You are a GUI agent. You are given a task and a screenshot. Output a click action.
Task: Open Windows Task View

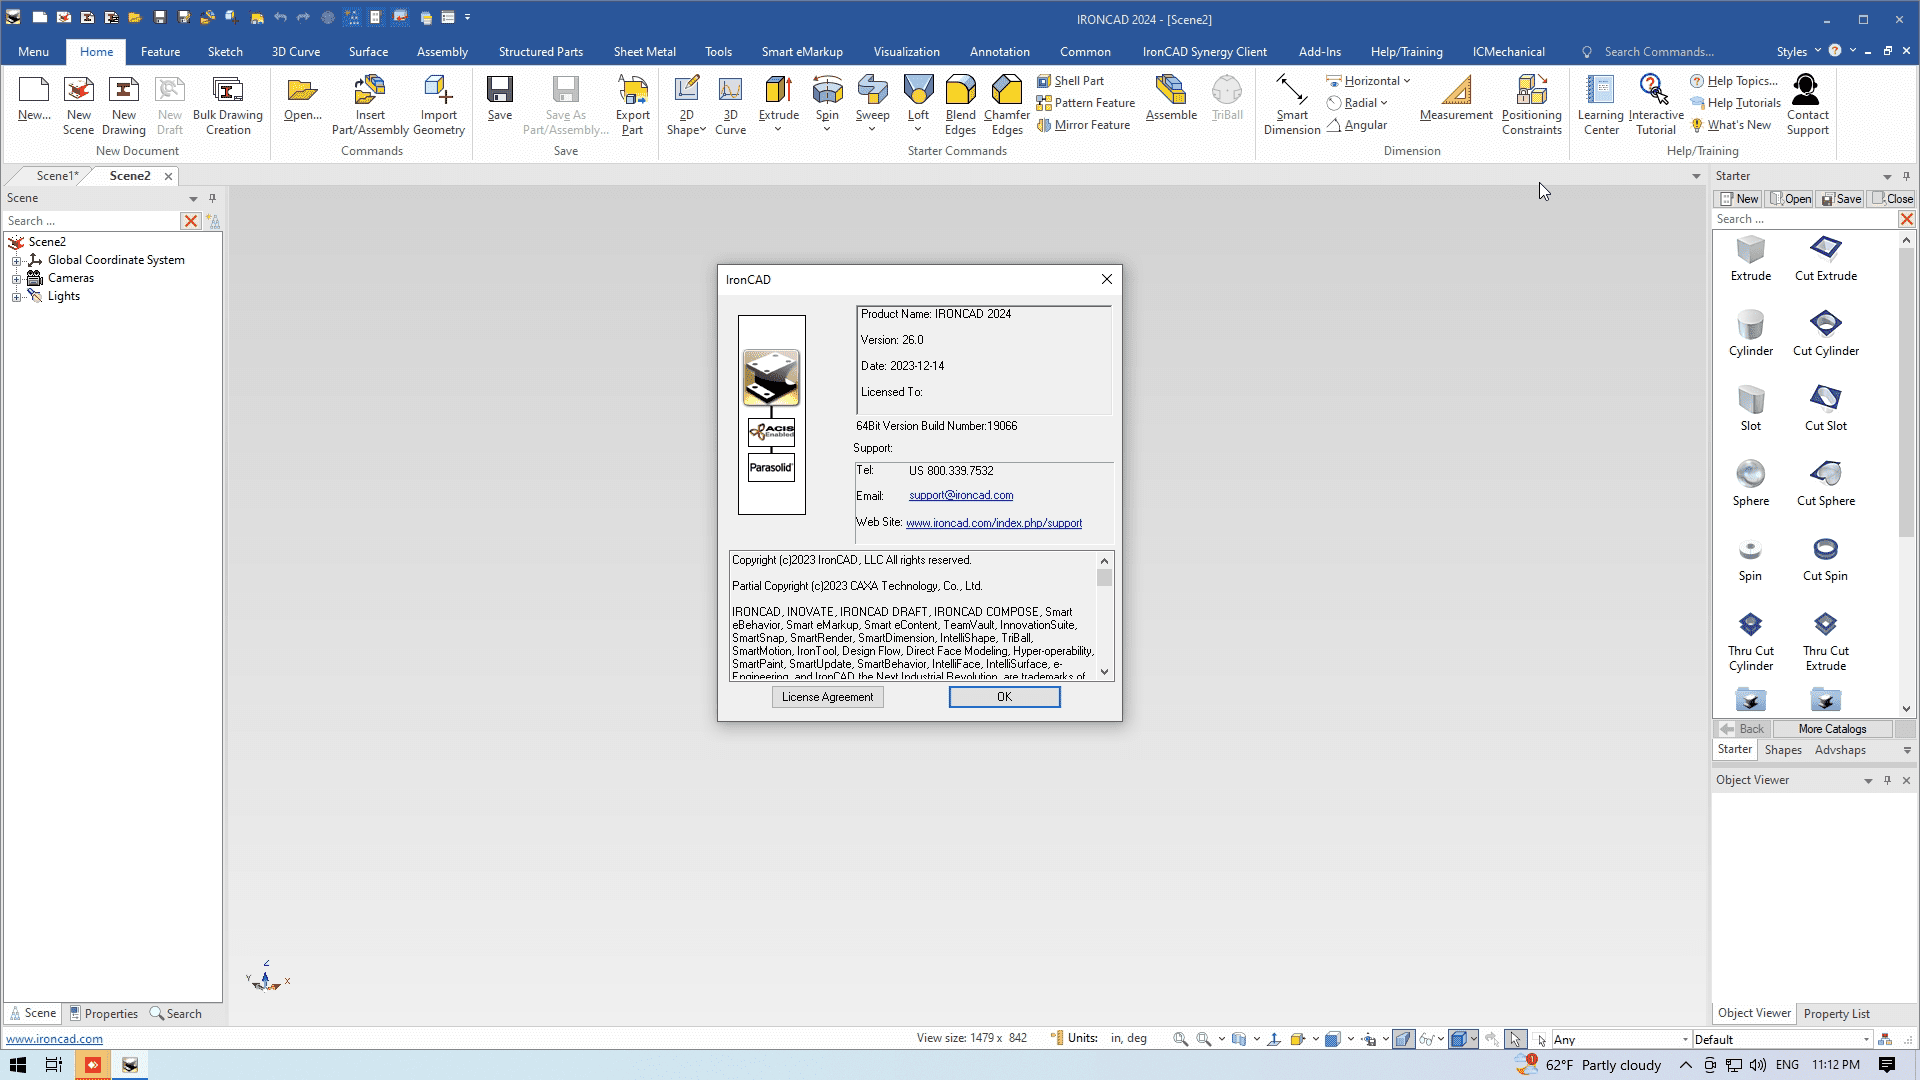[54, 1065]
